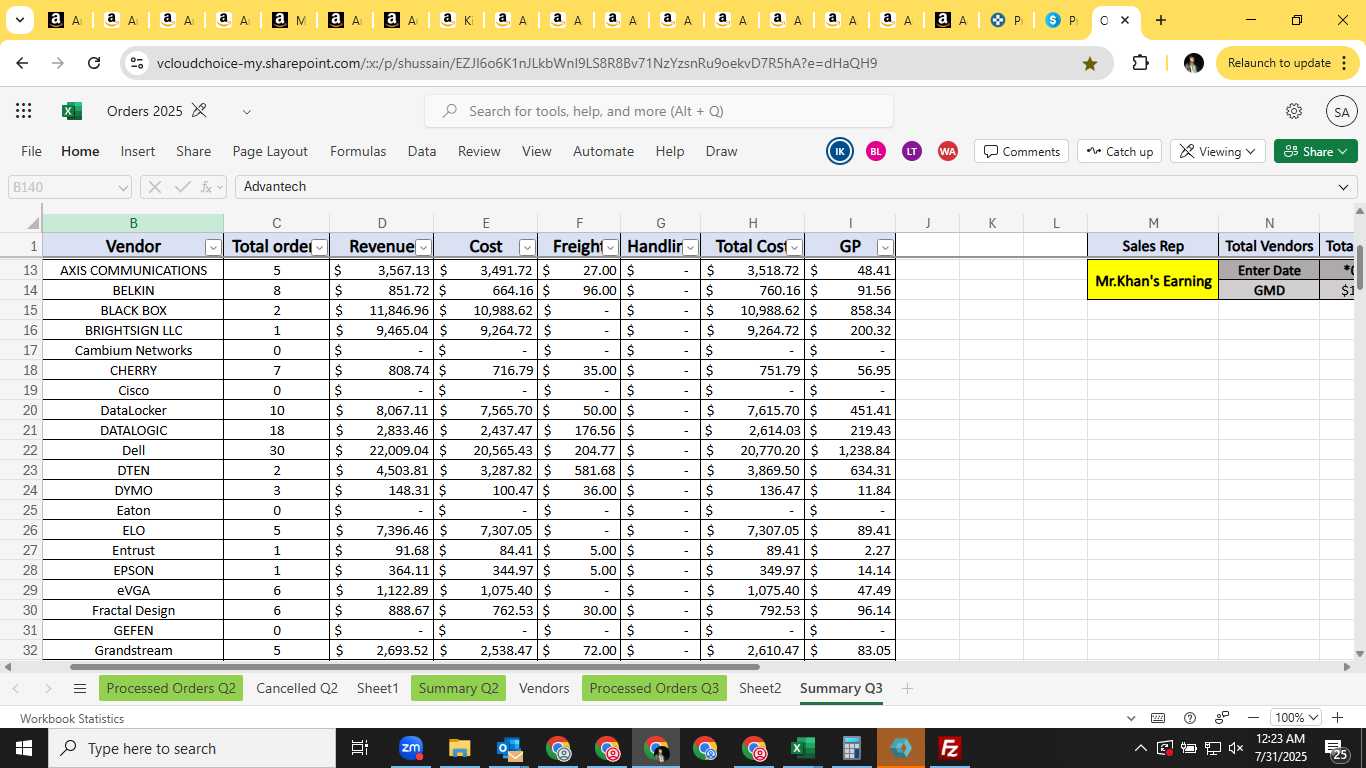The width and height of the screenshot is (1366, 768).
Task: Open the feedback icon in the status bar
Action: (x=1221, y=718)
